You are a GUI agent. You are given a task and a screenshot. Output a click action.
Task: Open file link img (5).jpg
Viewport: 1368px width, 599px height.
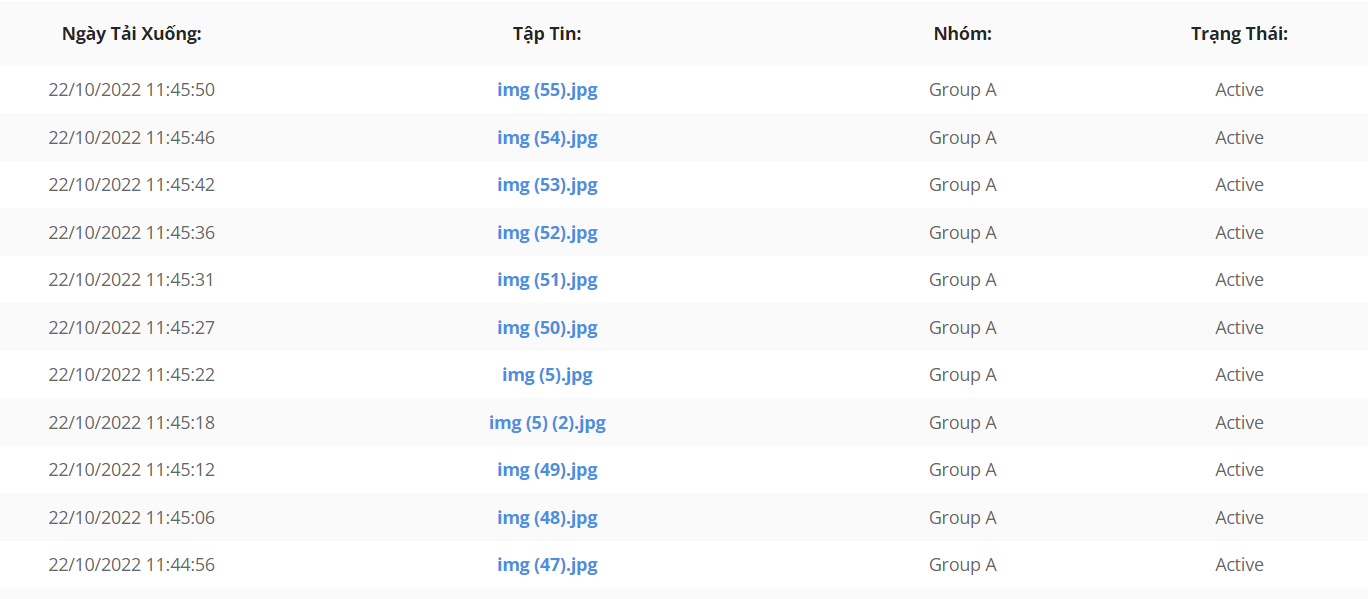(547, 375)
